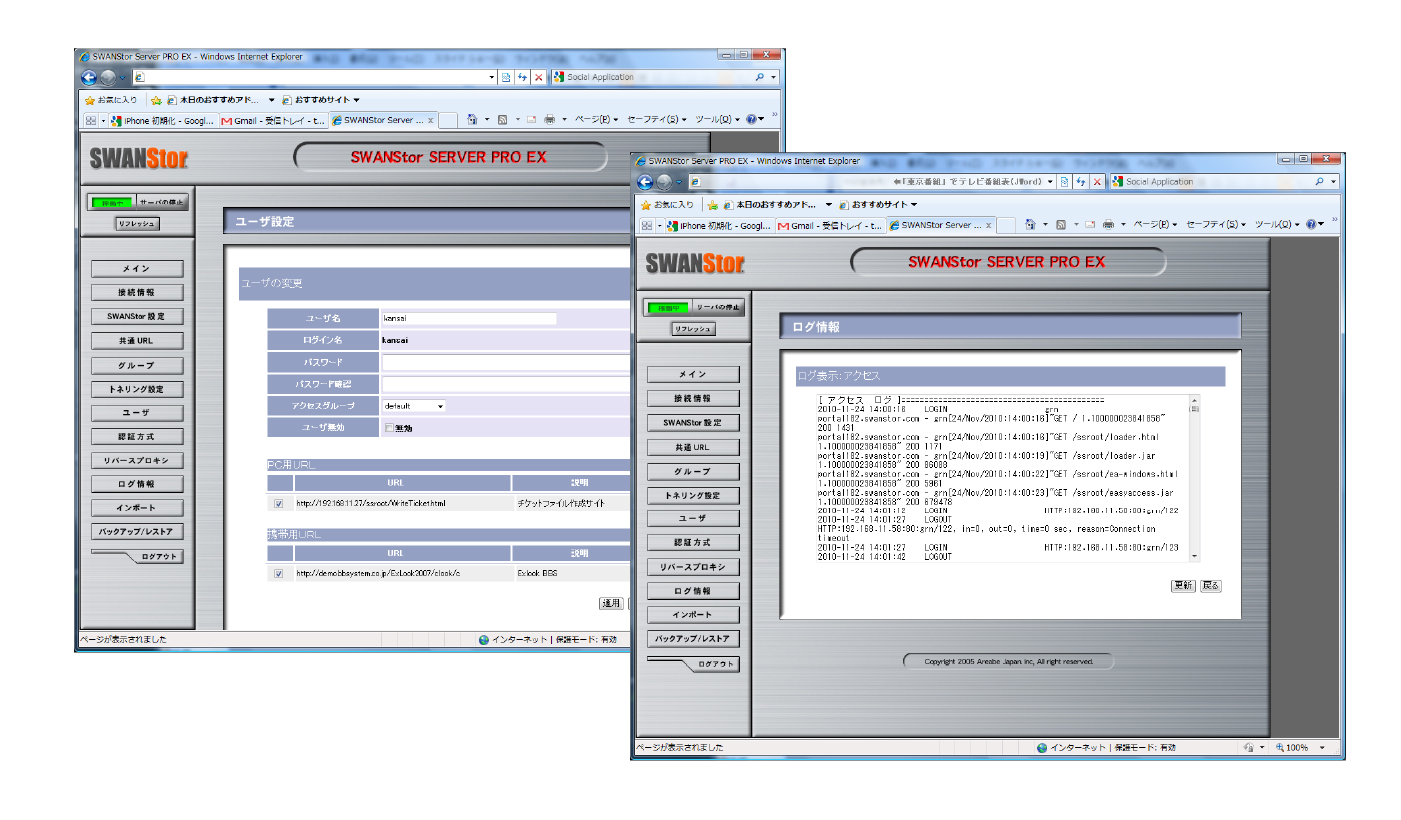
Task: Click SWANStor logo in log window
Action: (x=695, y=264)
